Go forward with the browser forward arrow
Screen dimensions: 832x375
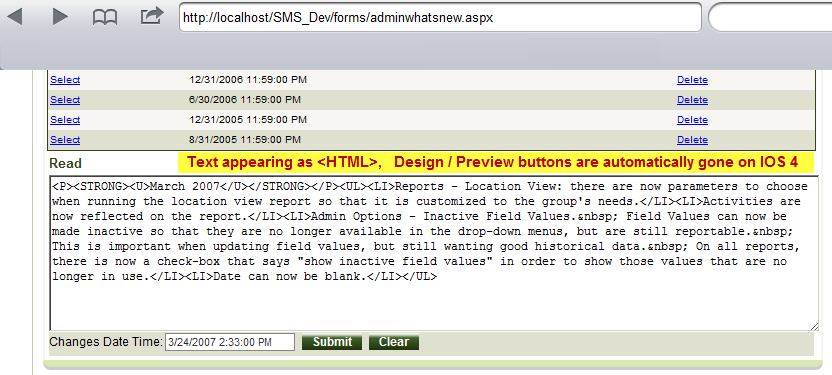[x=60, y=17]
